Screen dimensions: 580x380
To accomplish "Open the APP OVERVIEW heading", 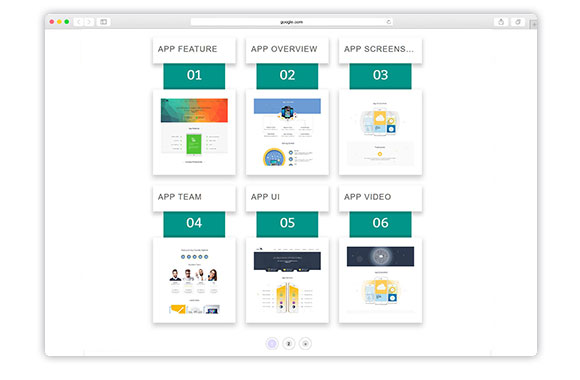I will (x=284, y=49).
